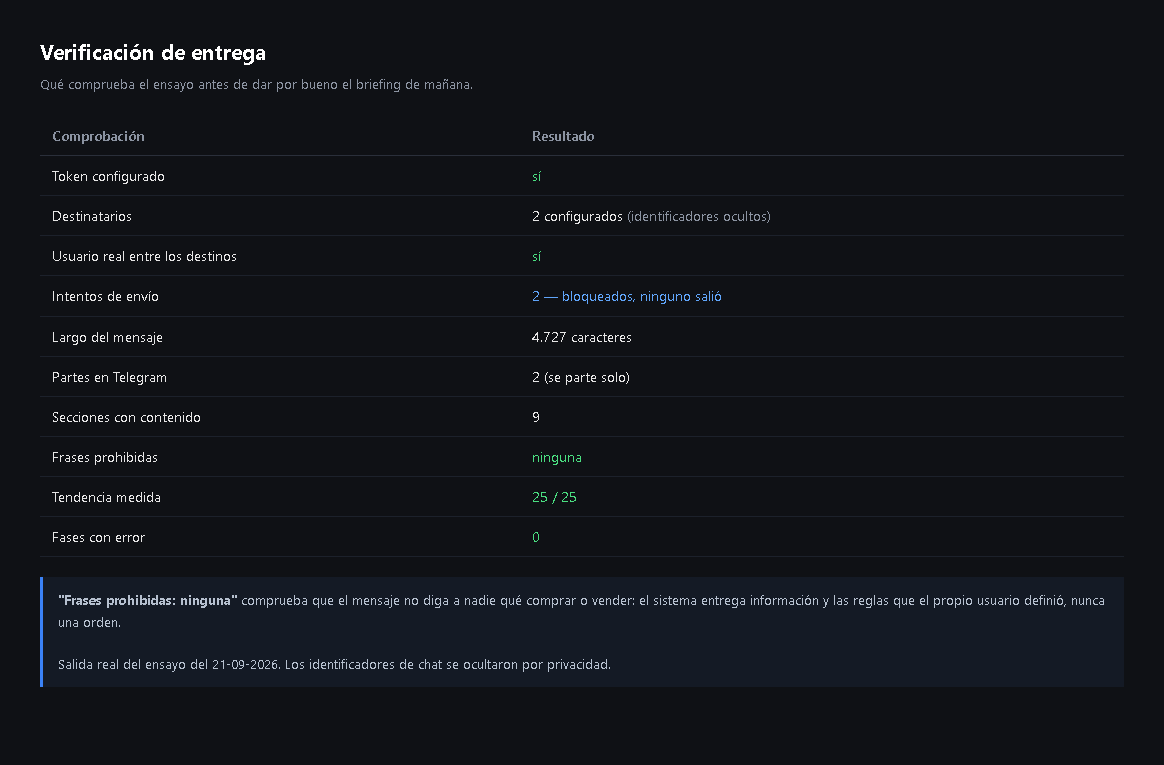Click the '25 / 25' result value
This screenshot has width=1164, height=765.
(x=554, y=498)
